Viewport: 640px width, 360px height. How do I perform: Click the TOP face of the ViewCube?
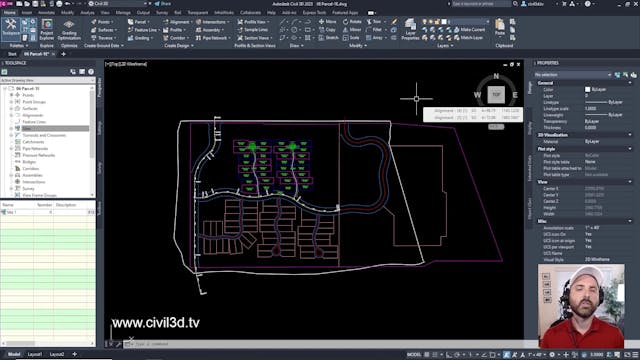[x=496, y=94]
